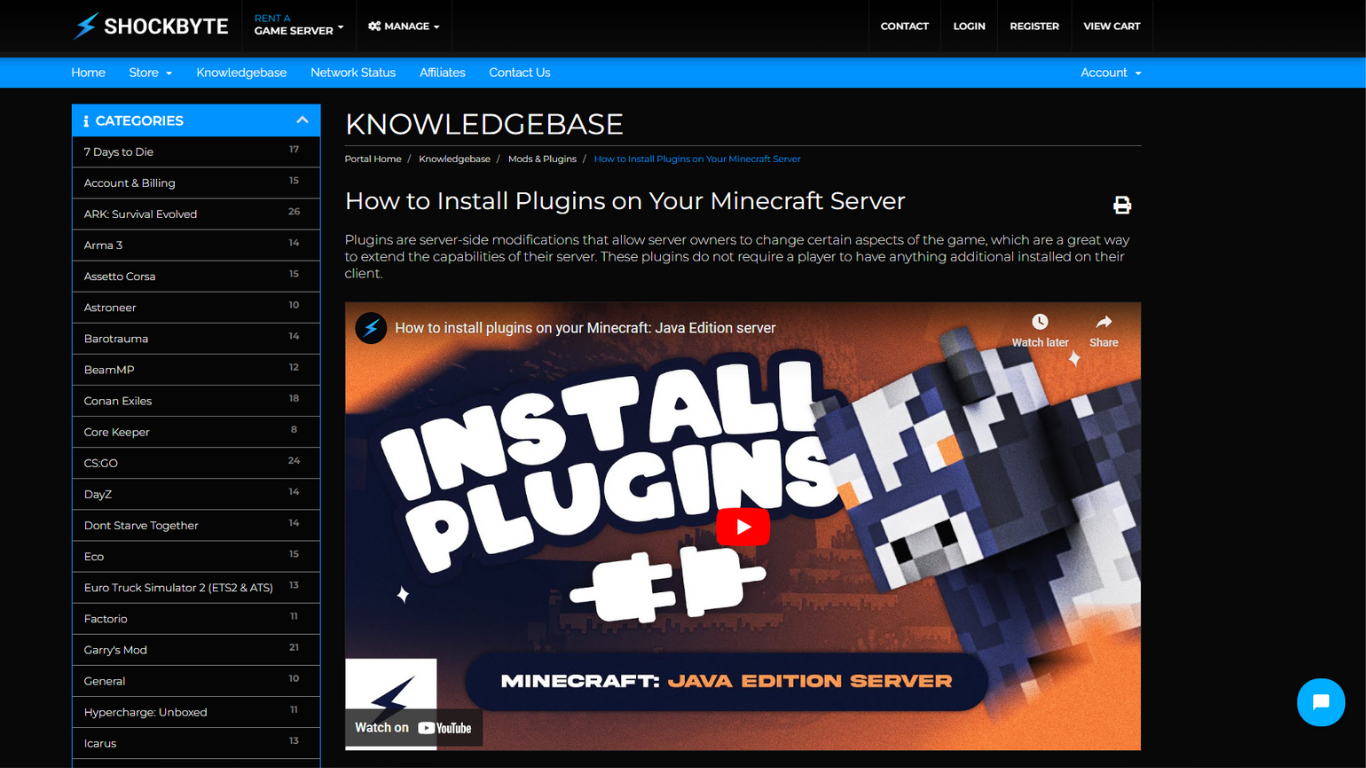Image resolution: width=1366 pixels, height=768 pixels.
Task: Select the General category
Action: [x=196, y=679]
